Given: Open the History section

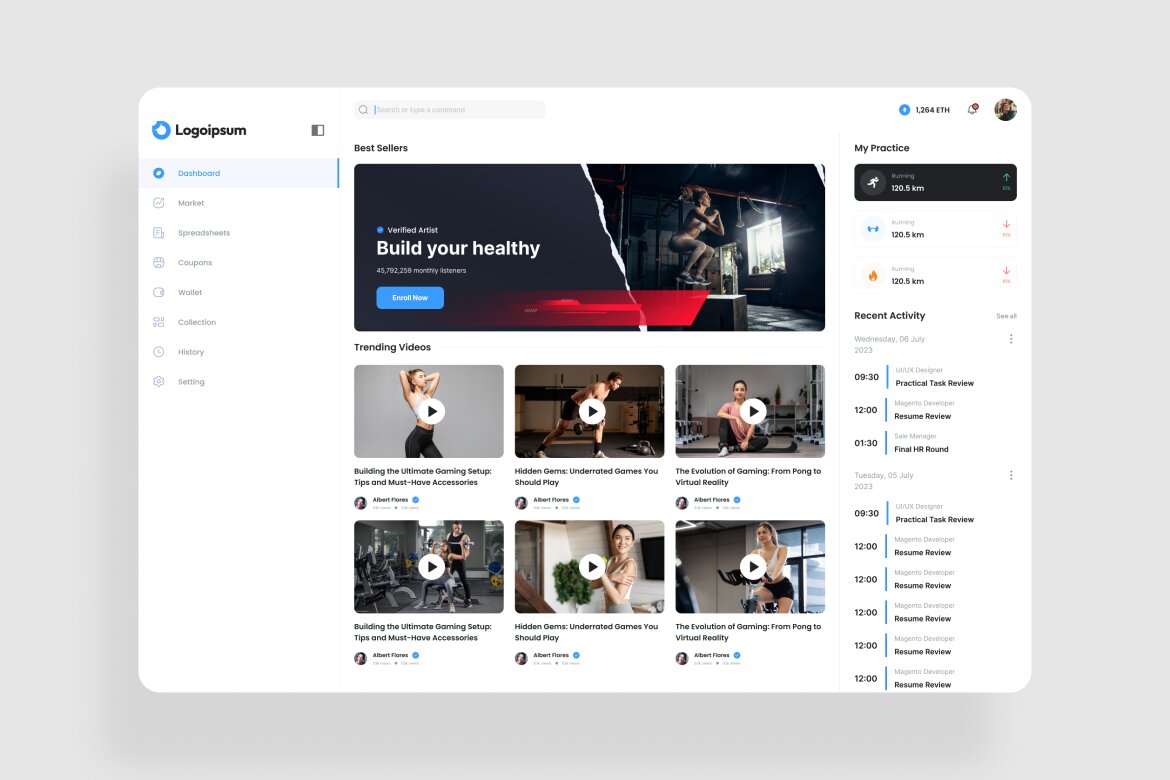Looking at the screenshot, I should tap(193, 352).
